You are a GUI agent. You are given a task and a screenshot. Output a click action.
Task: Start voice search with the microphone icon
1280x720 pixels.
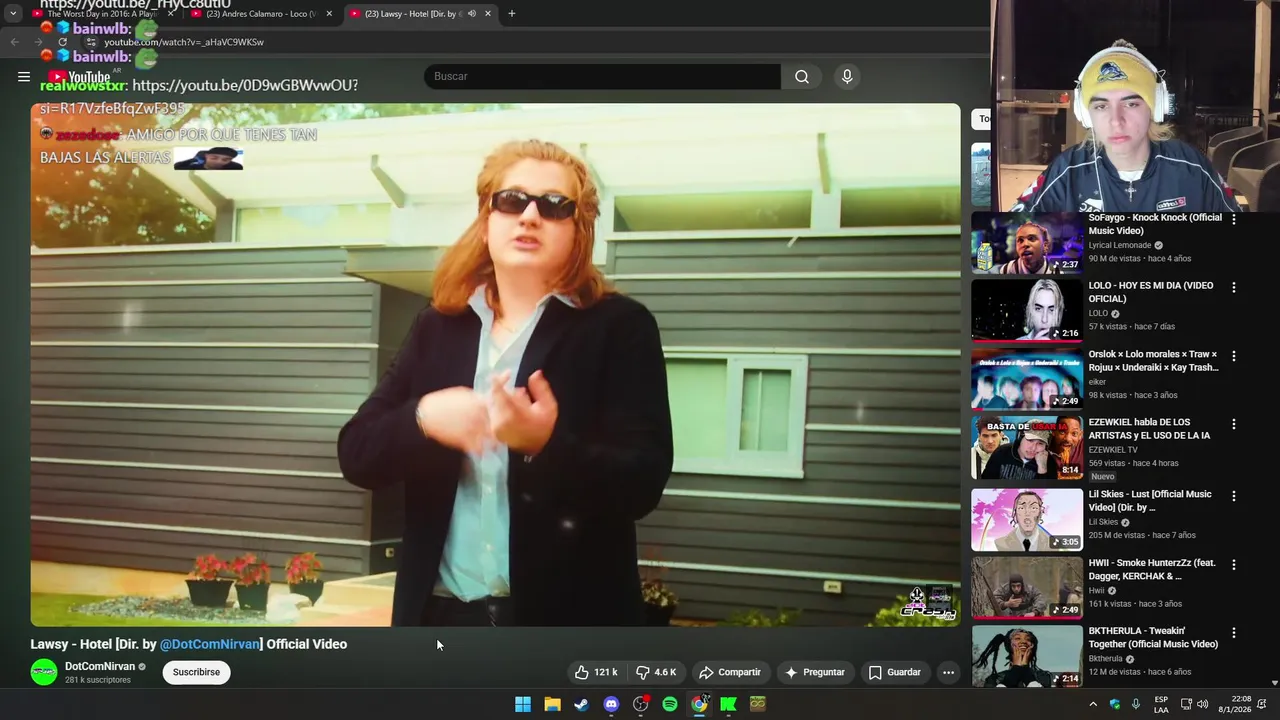point(847,77)
